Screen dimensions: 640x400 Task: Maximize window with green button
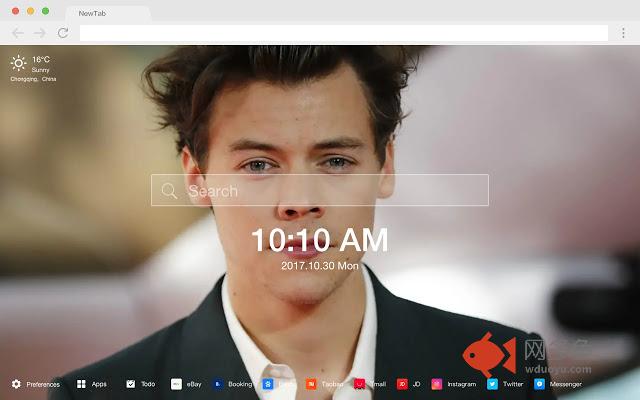pyautogui.click(x=46, y=11)
